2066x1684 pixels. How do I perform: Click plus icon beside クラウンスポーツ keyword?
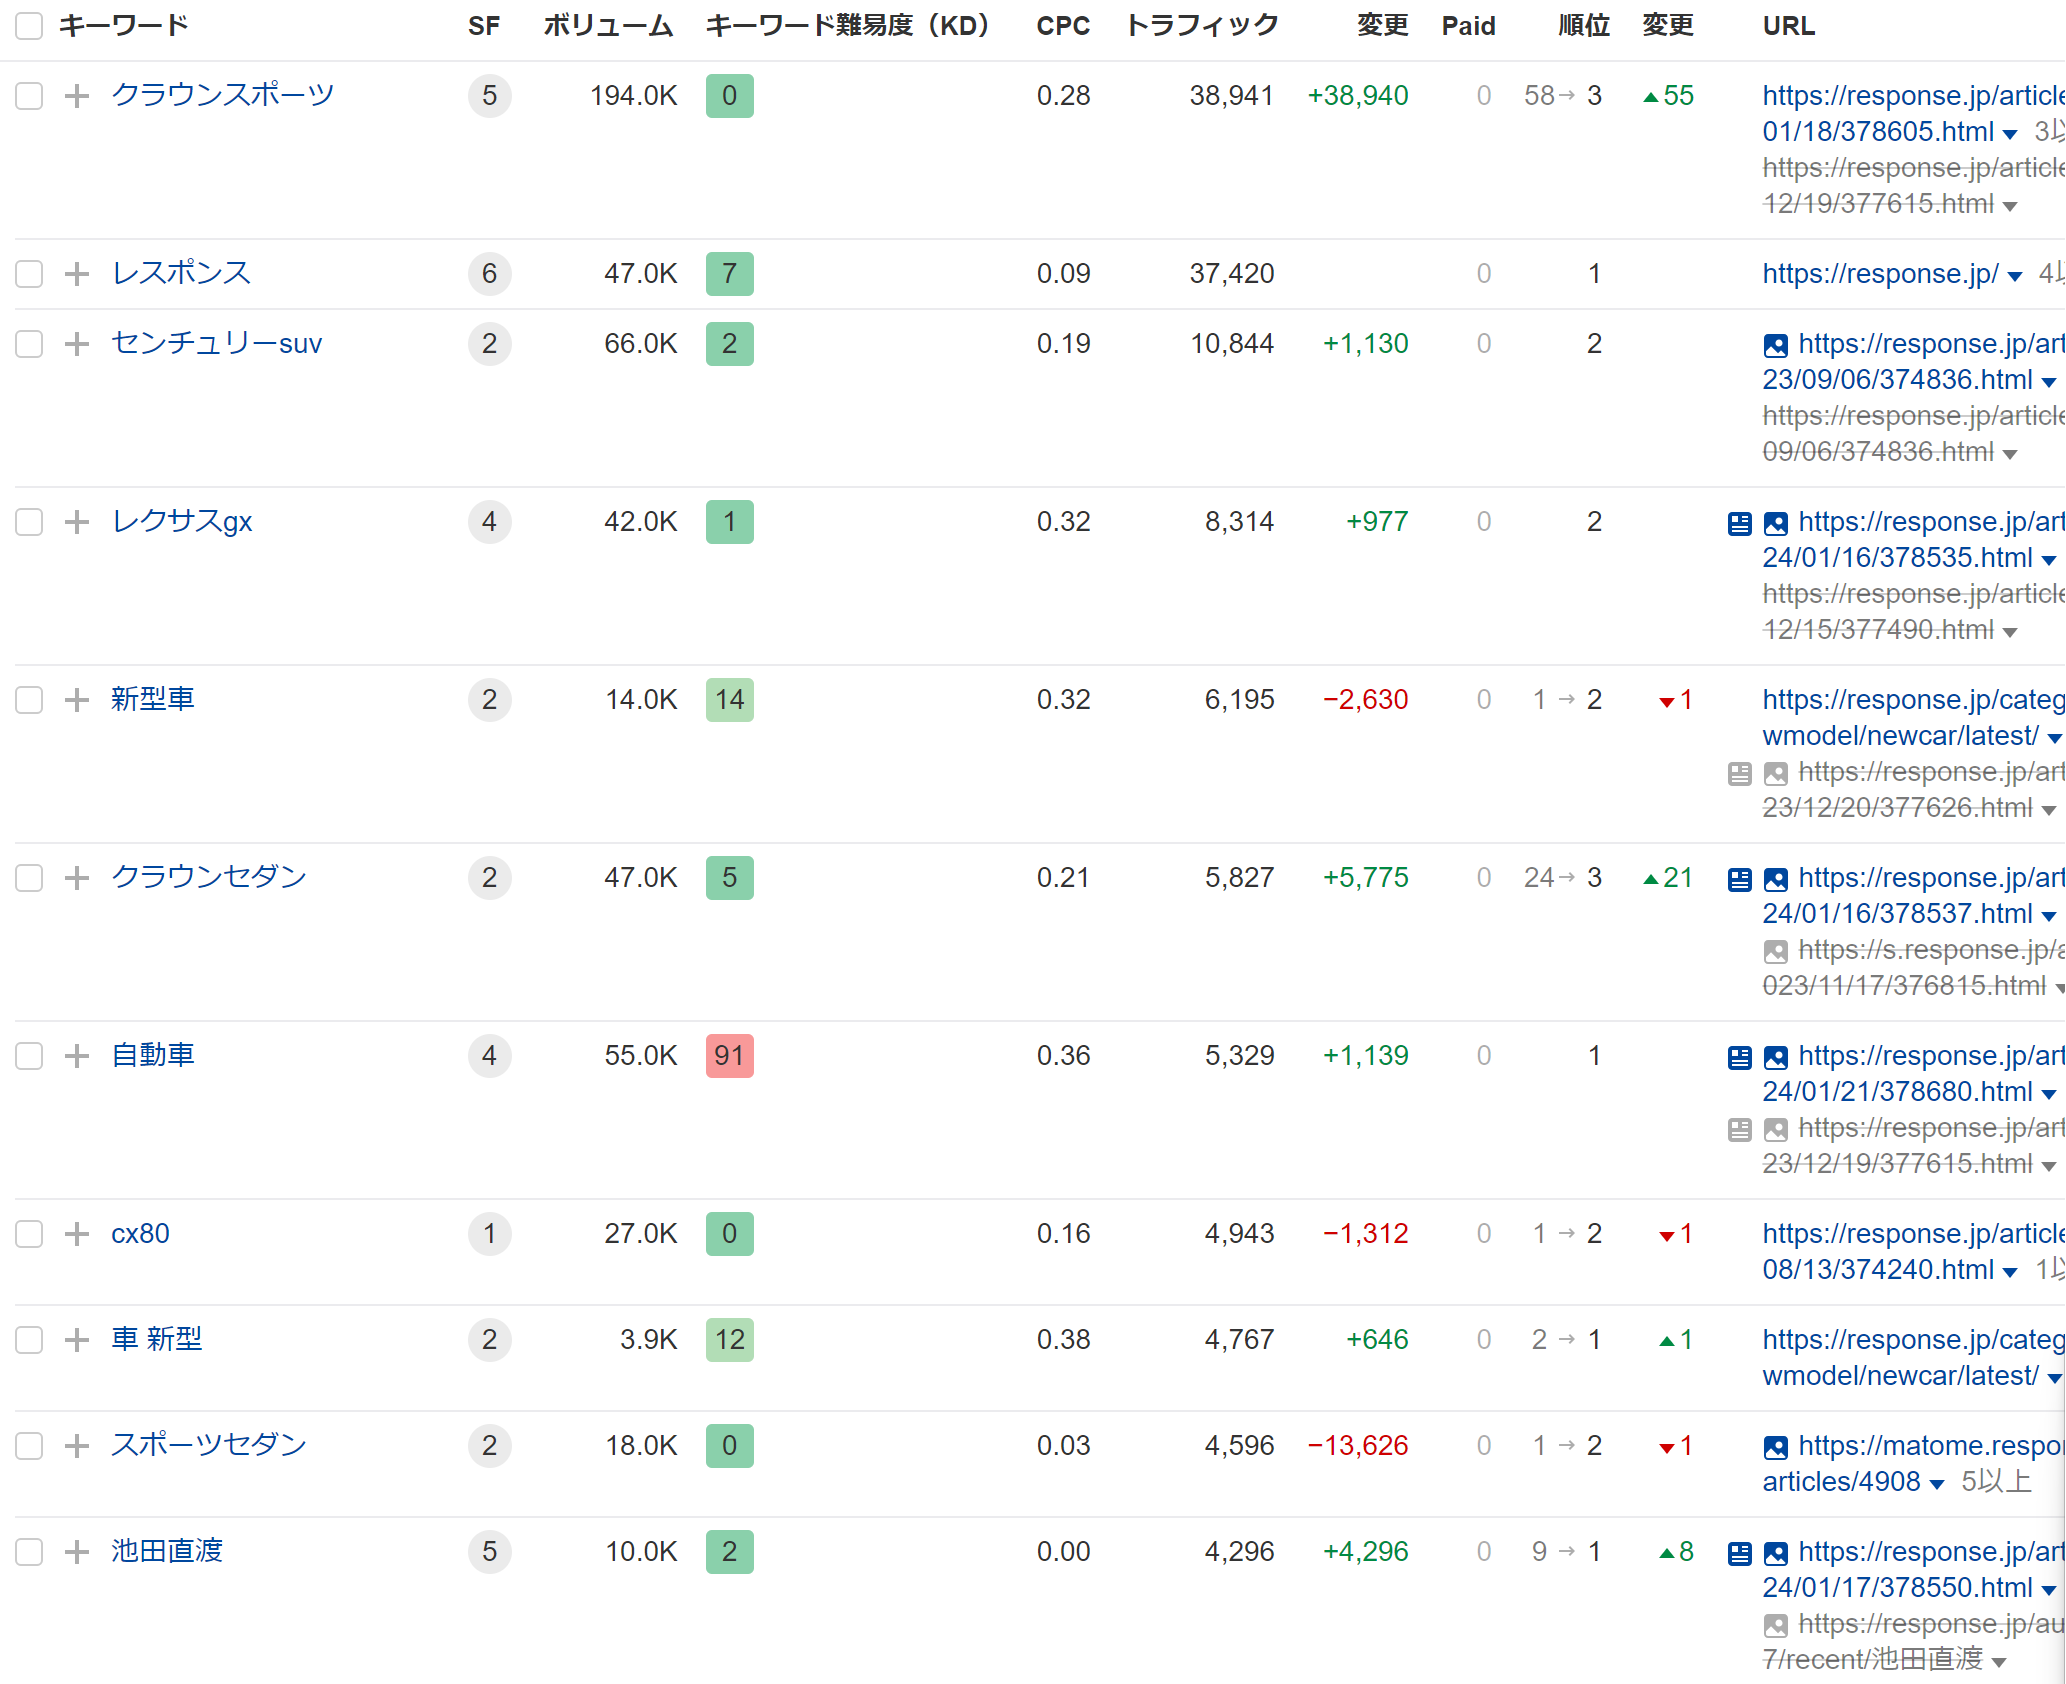[77, 96]
